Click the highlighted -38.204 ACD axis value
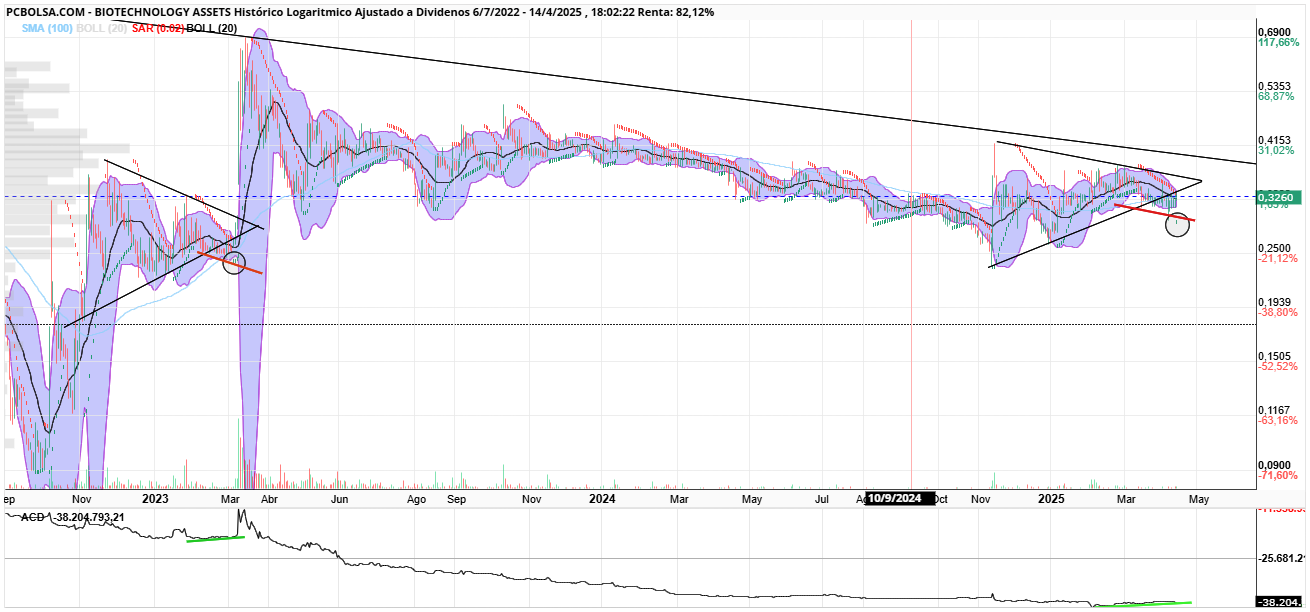The image size is (1310, 612). pos(1279,603)
